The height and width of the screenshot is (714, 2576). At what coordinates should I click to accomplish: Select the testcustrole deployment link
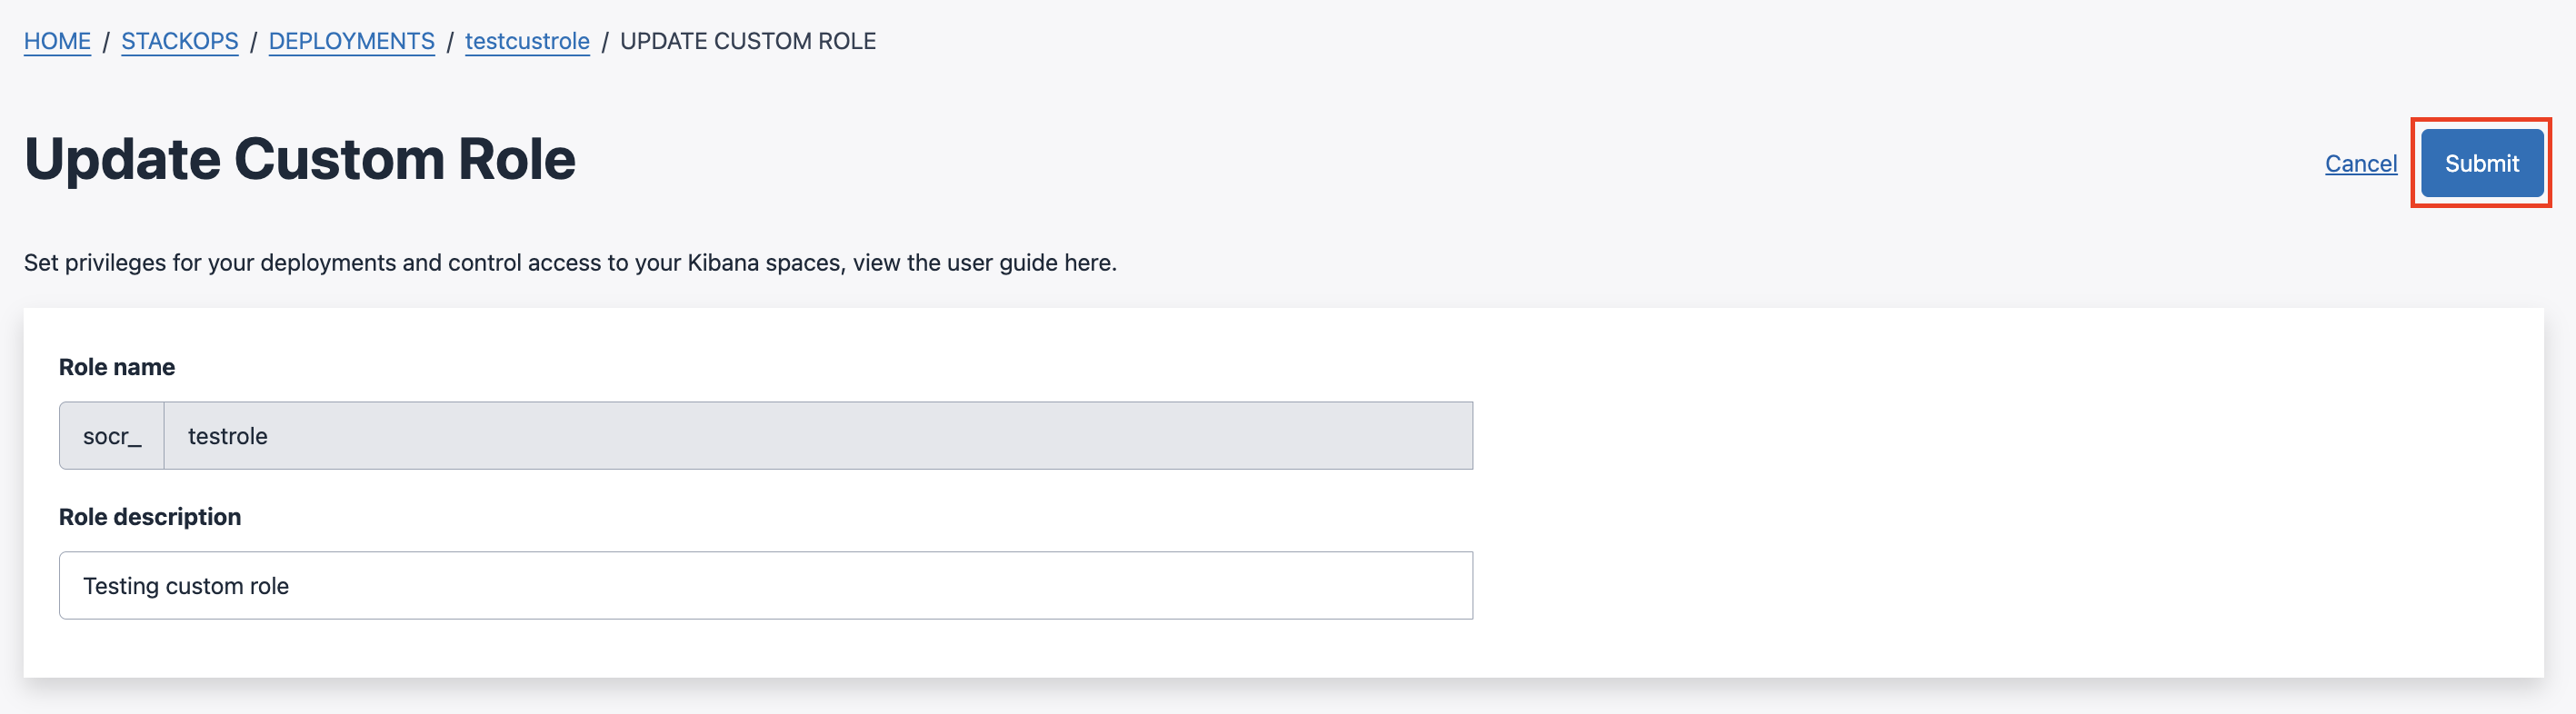(x=527, y=41)
